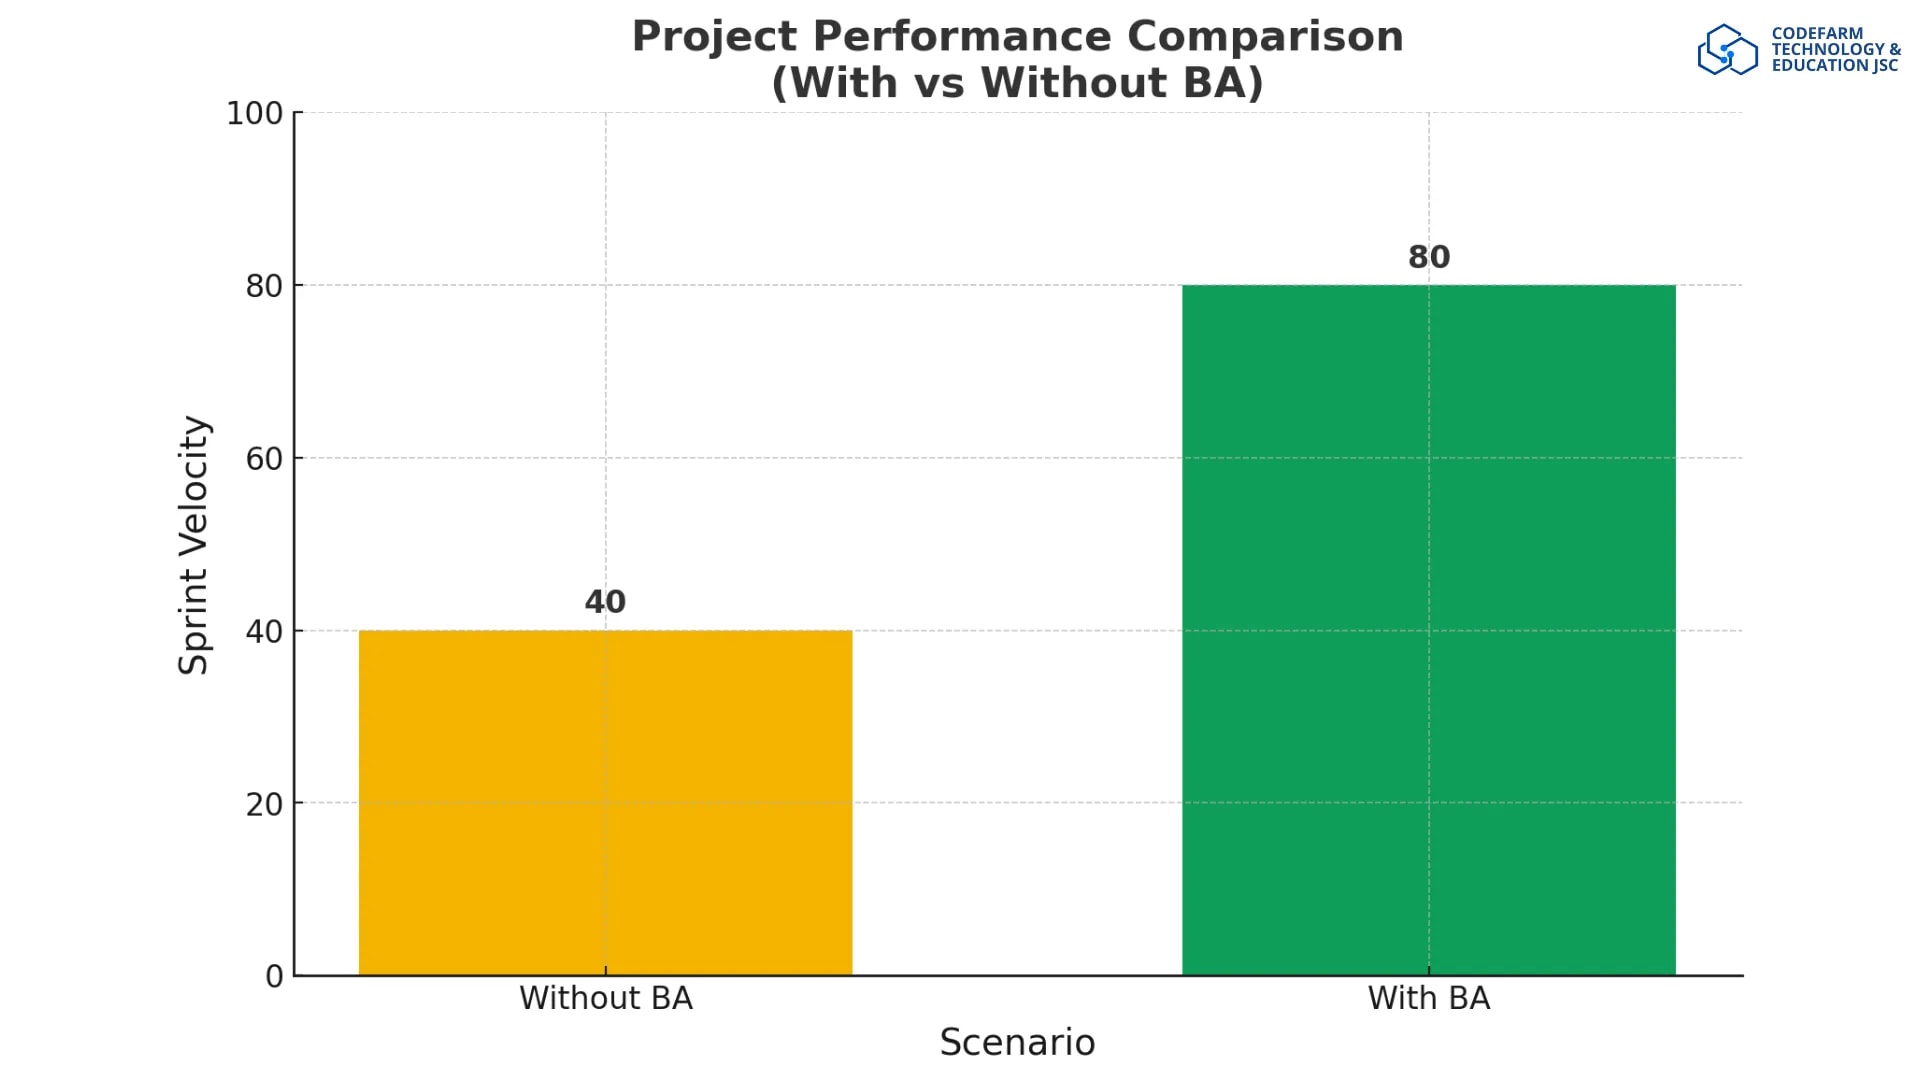Click the Sprint Velocity y-axis label
Viewport: 1920px width, 1080px height.
coord(194,545)
